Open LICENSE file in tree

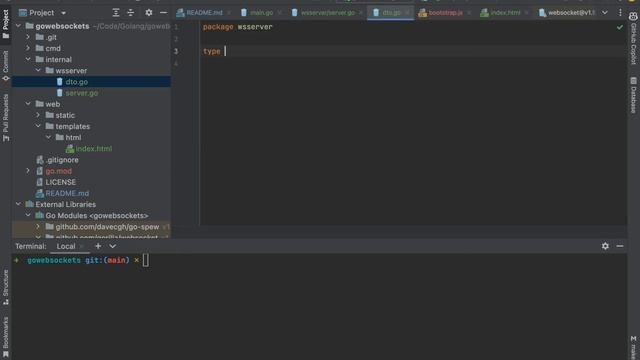tap(60, 182)
